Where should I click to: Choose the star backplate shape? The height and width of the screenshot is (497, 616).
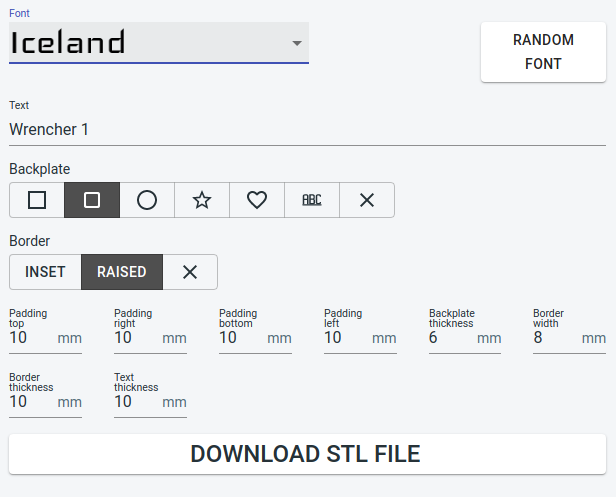(x=202, y=200)
